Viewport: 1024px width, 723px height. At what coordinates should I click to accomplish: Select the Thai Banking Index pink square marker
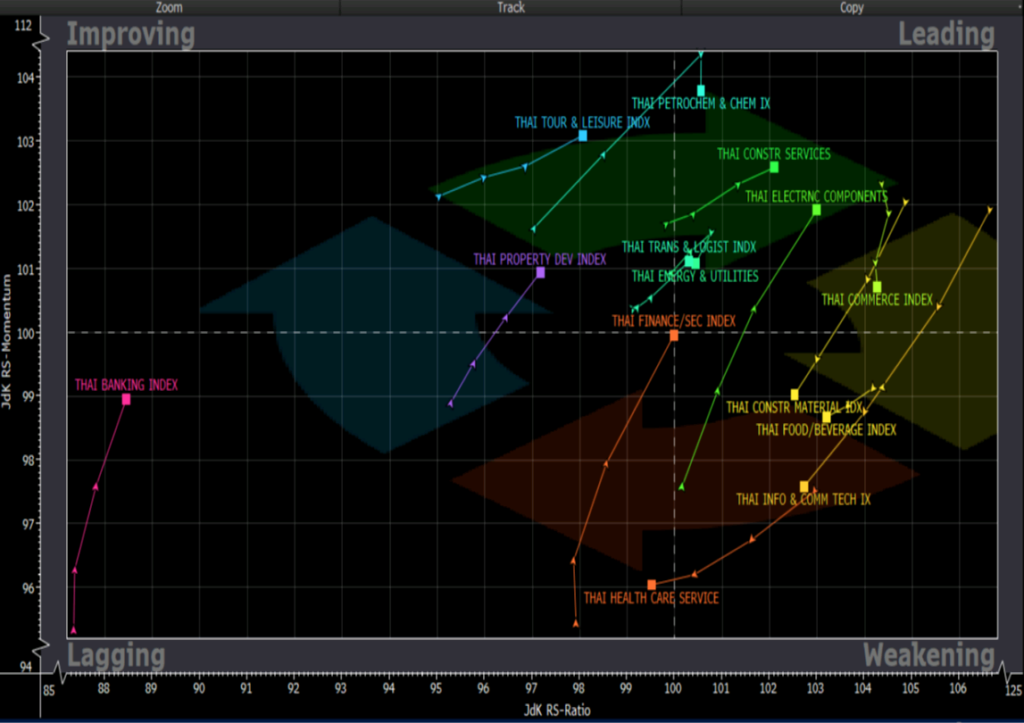(126, 400)
